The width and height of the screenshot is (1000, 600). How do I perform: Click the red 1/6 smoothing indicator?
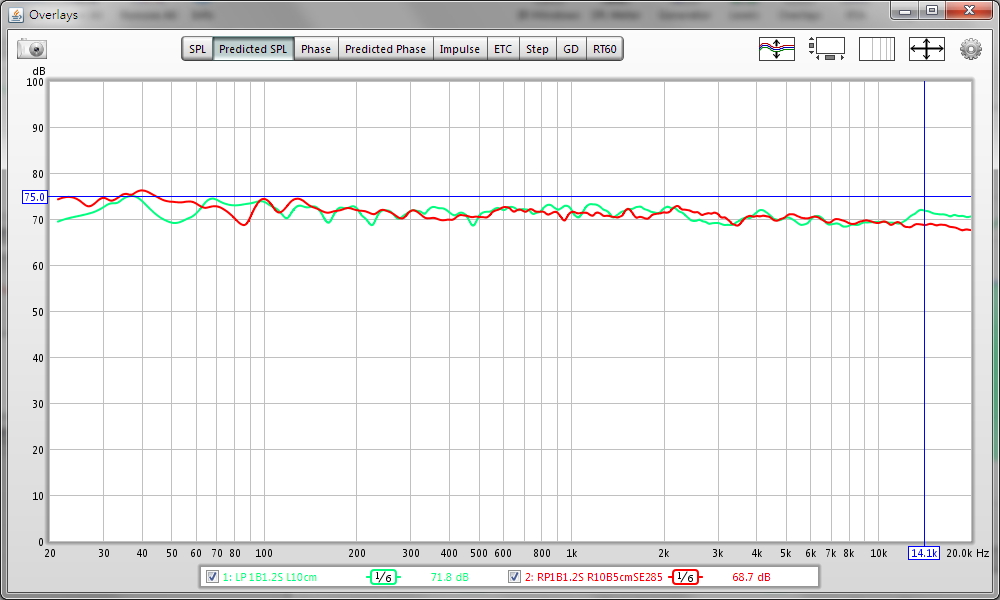[685, 577]
